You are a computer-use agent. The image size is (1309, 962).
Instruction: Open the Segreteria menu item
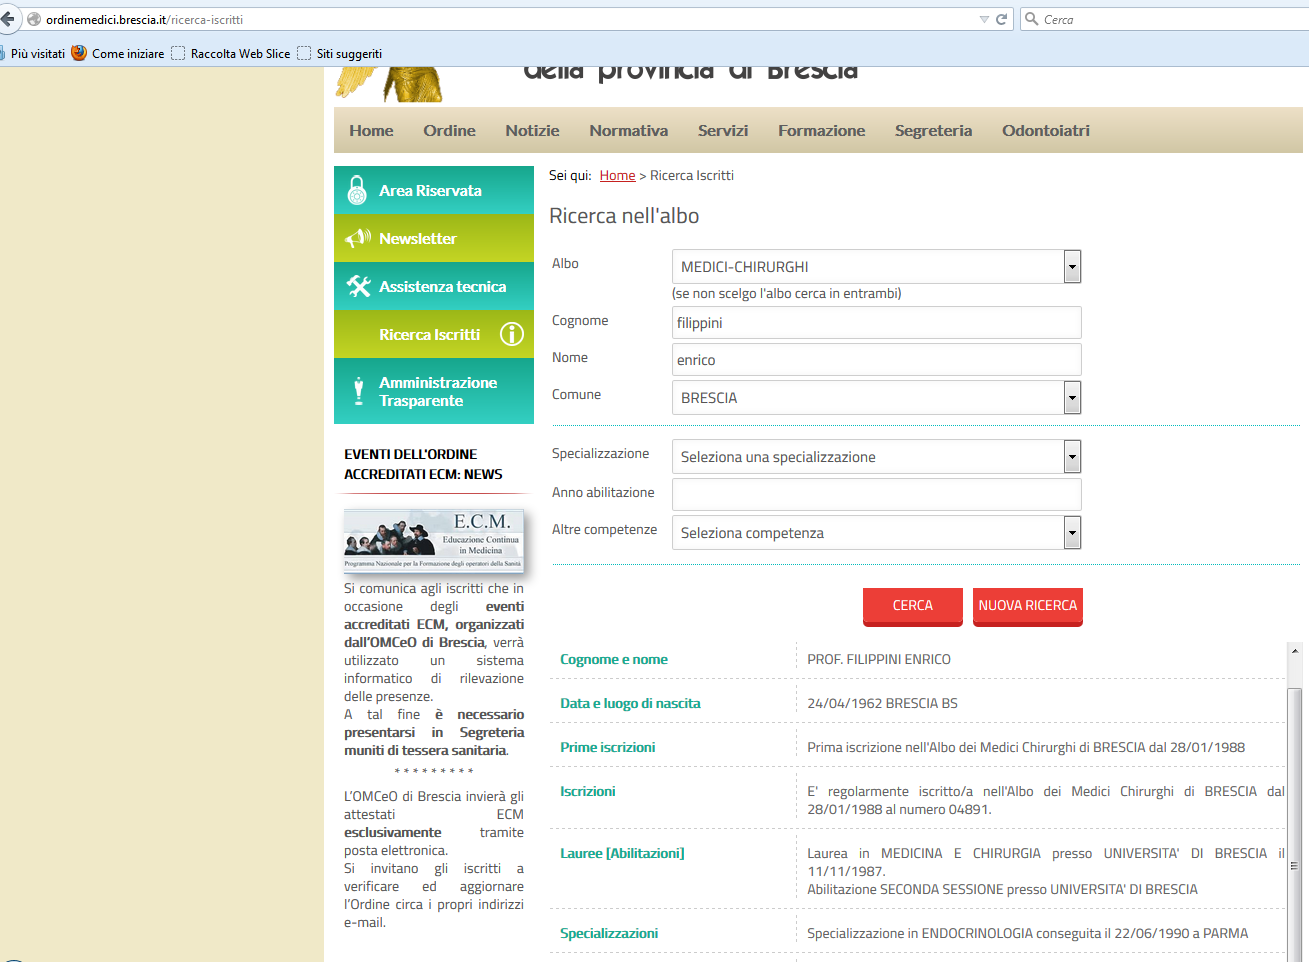coord(933,130)
